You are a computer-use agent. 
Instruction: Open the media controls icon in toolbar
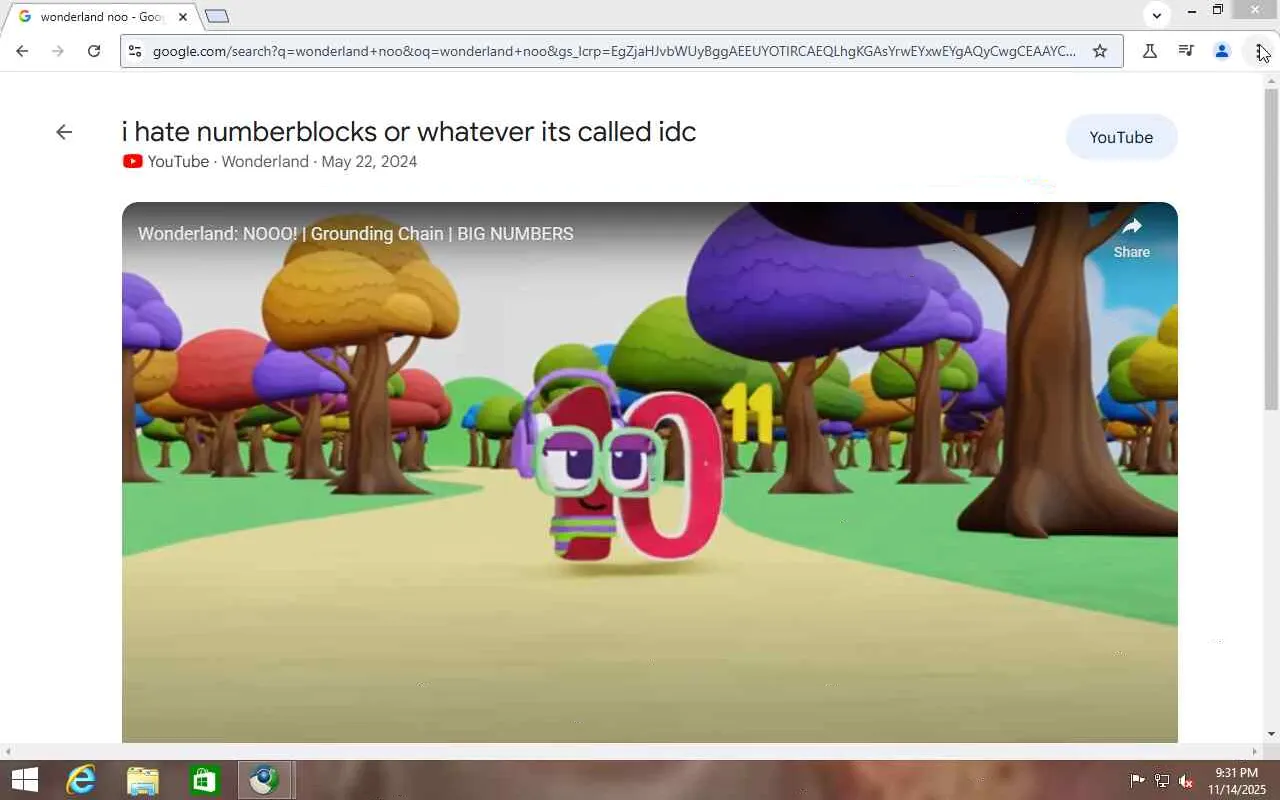[x=1186, y=51]
